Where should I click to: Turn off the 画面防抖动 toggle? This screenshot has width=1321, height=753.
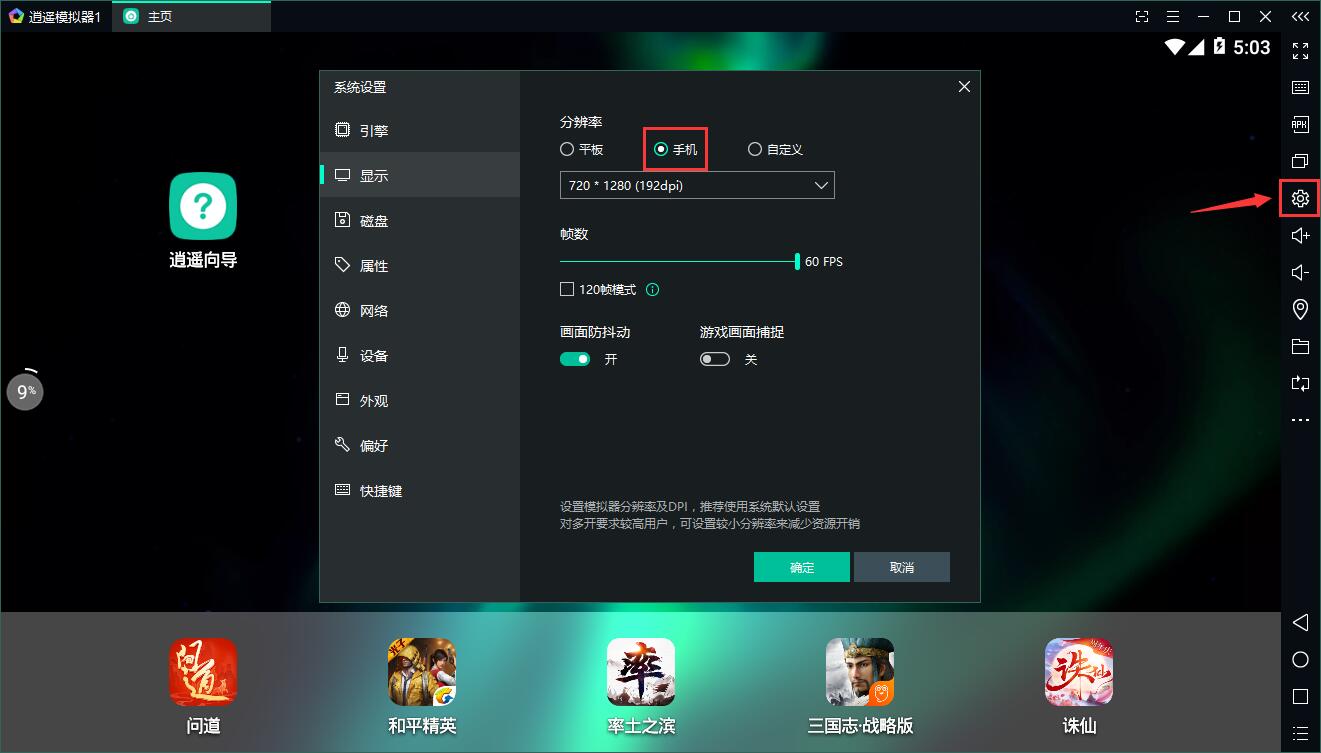[575, 358]
